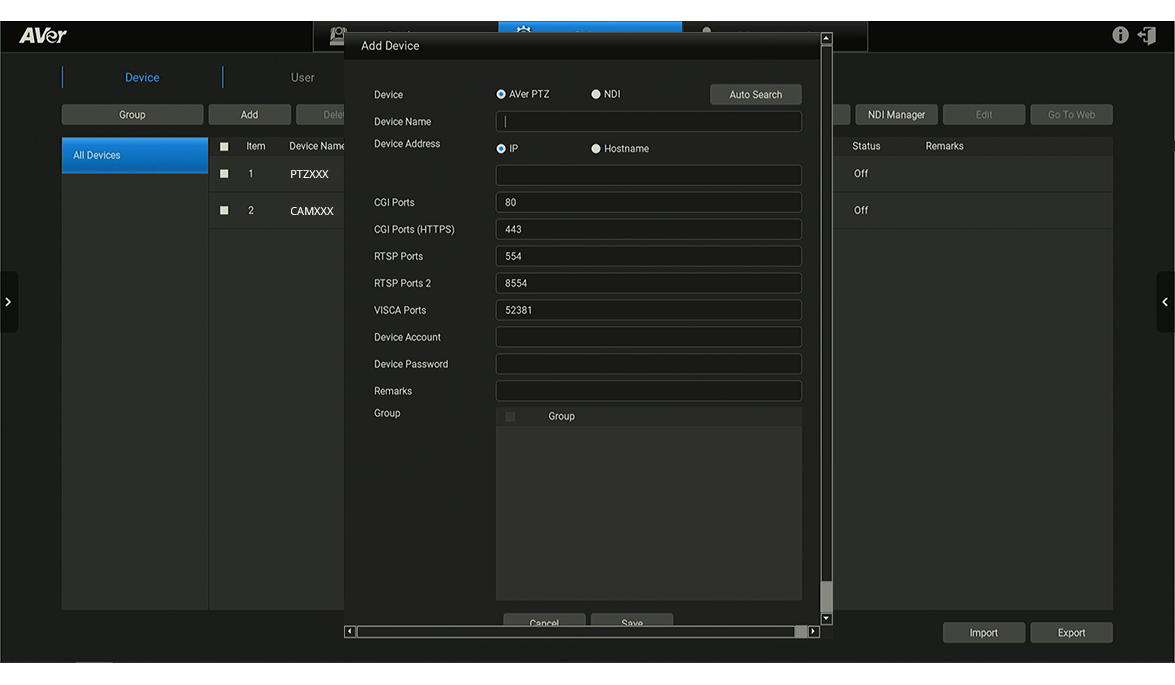Open the right side panel arrow
Screen dimensions: 1175x685
tap(1165, 302)
